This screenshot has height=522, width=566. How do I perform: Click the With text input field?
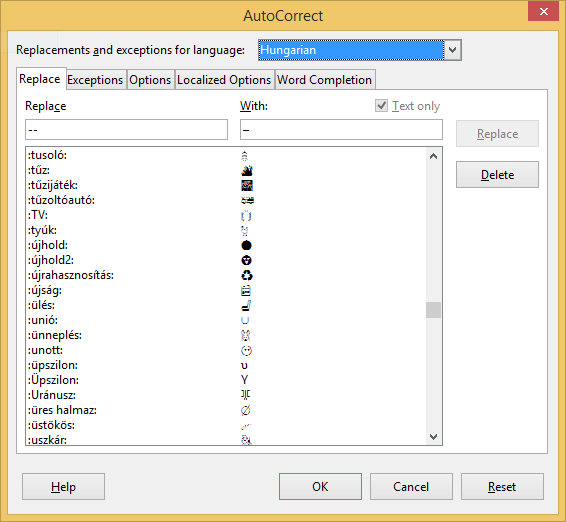click(341, 130)
